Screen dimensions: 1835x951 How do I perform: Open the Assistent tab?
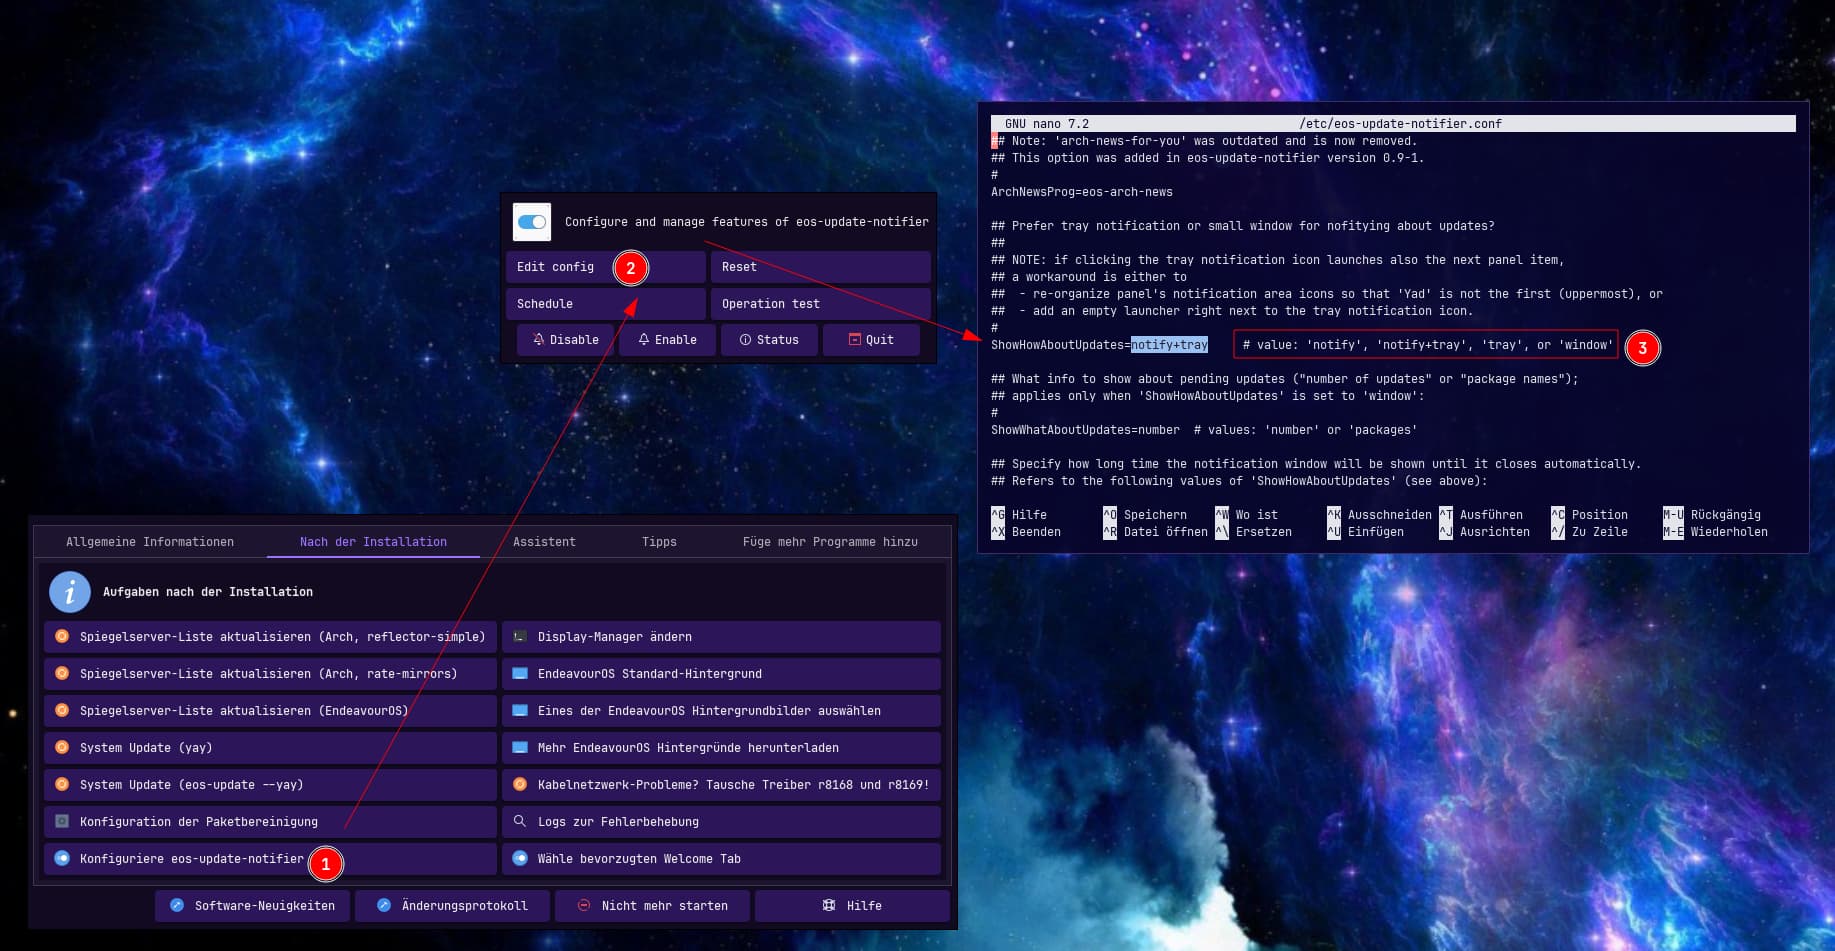point(544,542)
